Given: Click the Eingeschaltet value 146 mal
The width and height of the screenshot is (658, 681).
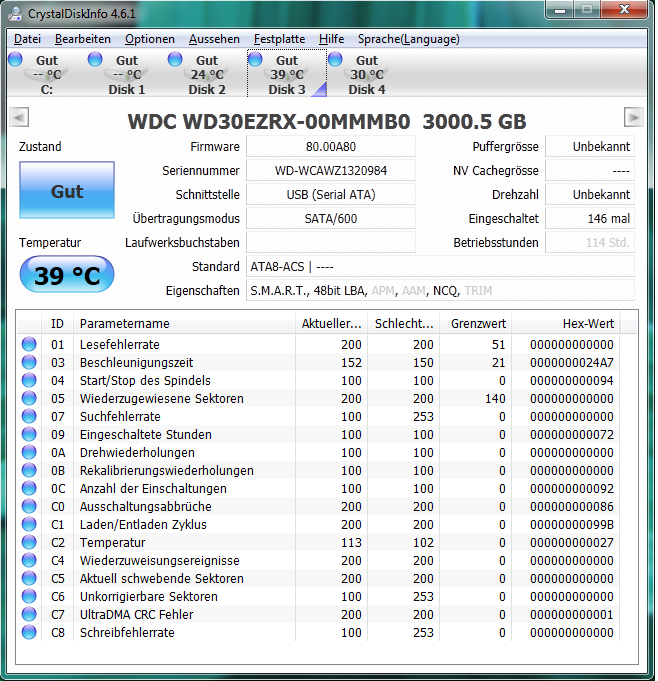Looking at the screenshot, I should tap(590, 218).
